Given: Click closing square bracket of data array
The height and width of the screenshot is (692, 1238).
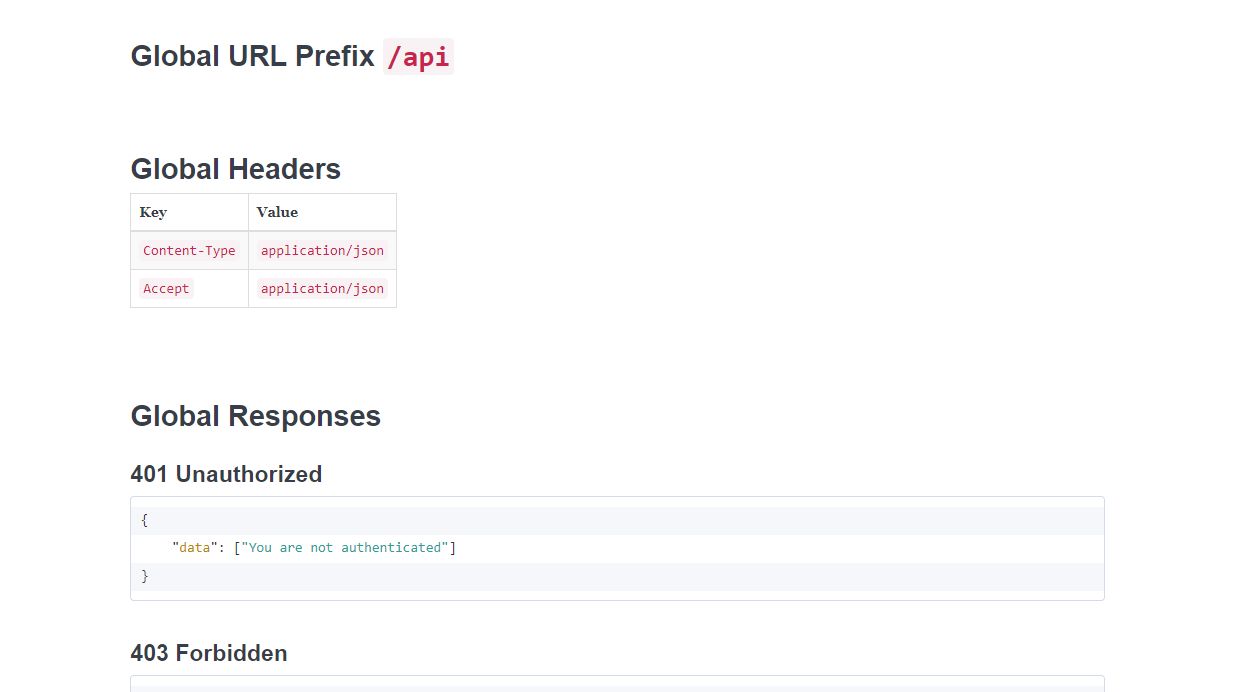Looking at the screenshot, I should 453,548.
